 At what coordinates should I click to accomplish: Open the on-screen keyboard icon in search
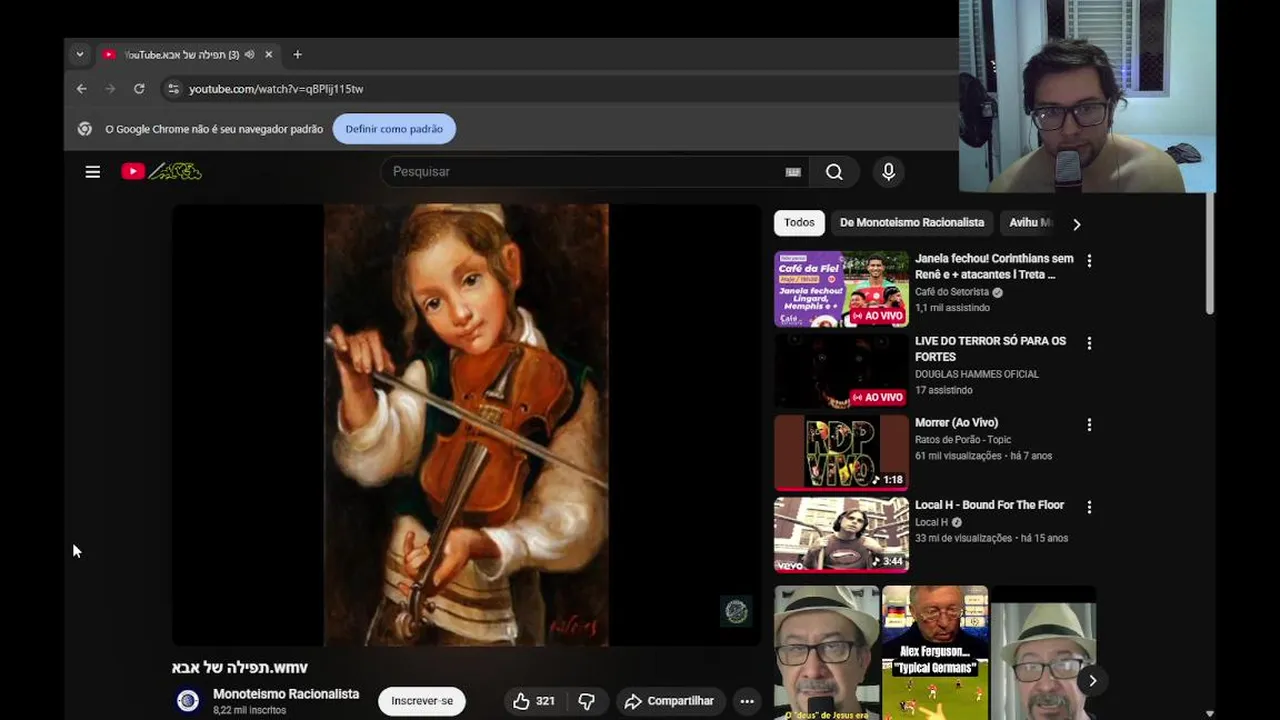(x=793, y=172)
